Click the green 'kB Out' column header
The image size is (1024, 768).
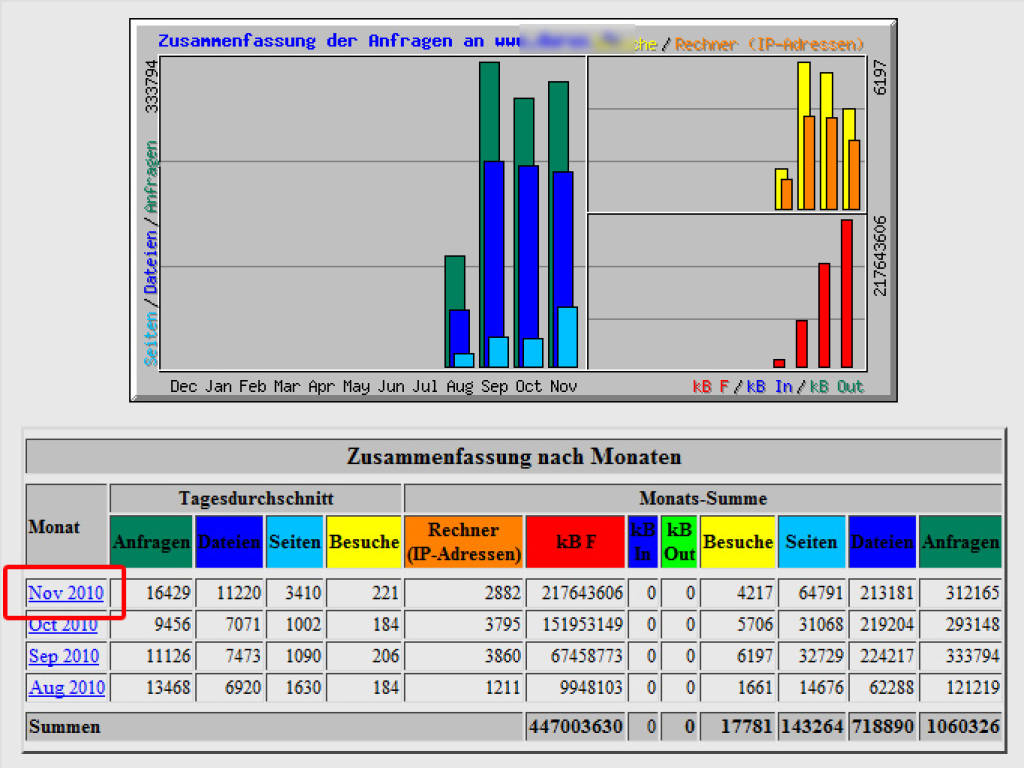(679, 542)
